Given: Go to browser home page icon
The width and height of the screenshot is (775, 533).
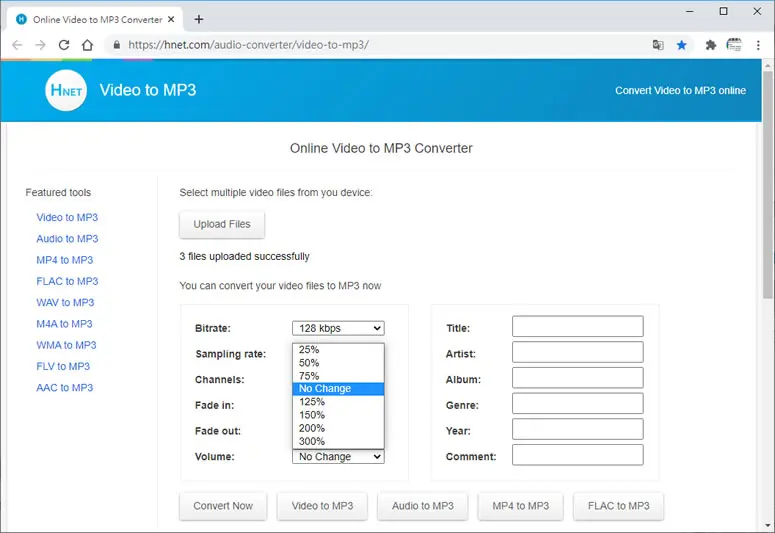Looking at the screenshot, I should point(87,45).
